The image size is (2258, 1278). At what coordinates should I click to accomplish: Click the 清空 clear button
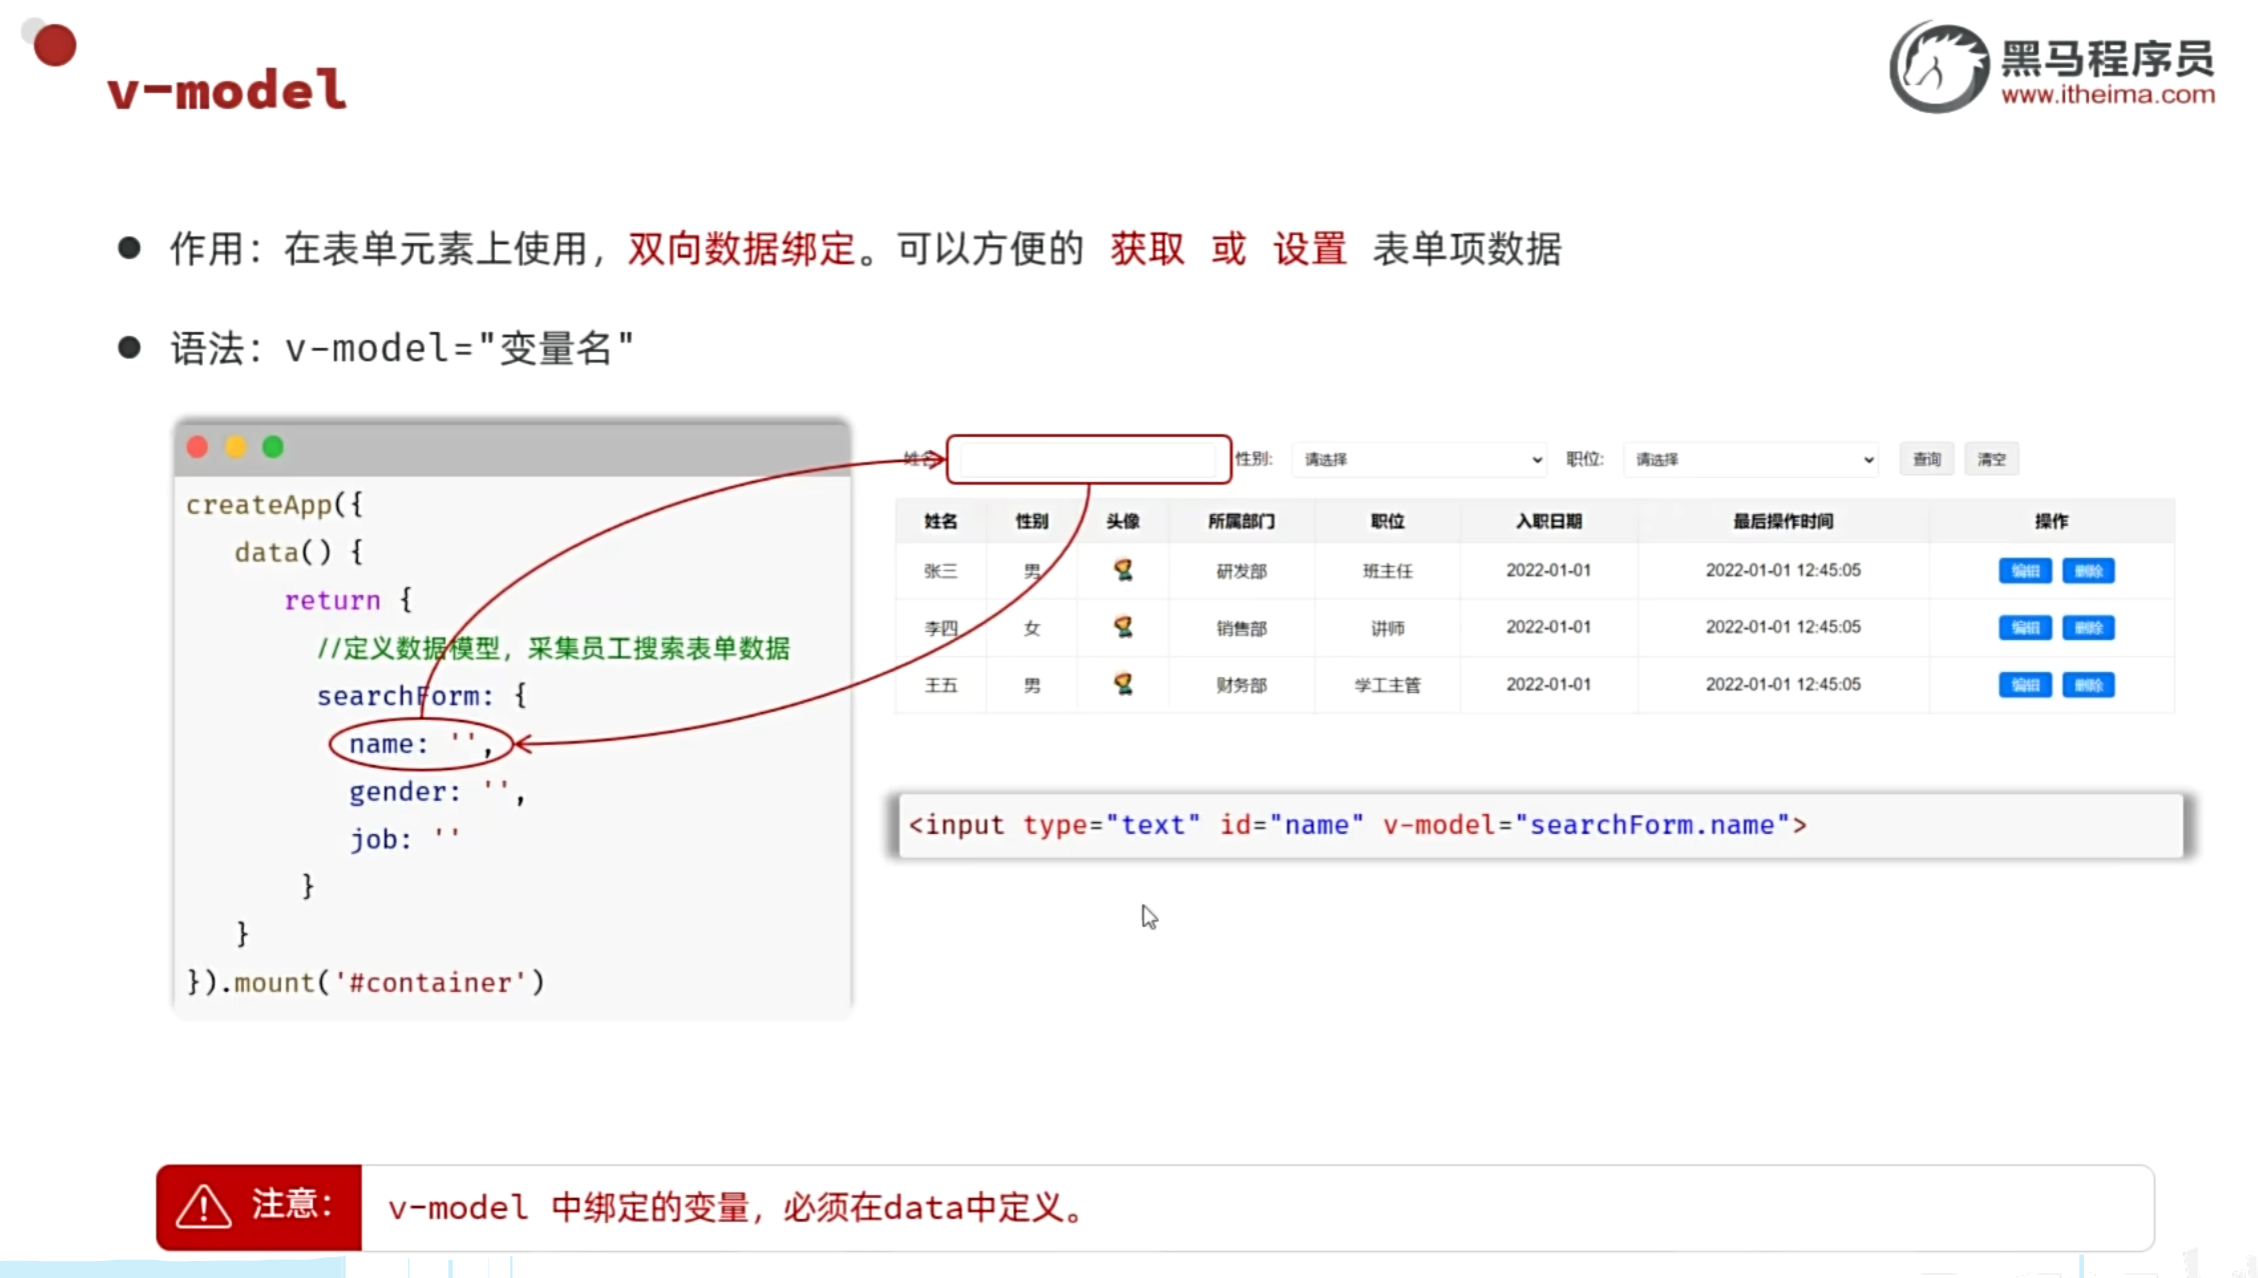[1991, 459]
